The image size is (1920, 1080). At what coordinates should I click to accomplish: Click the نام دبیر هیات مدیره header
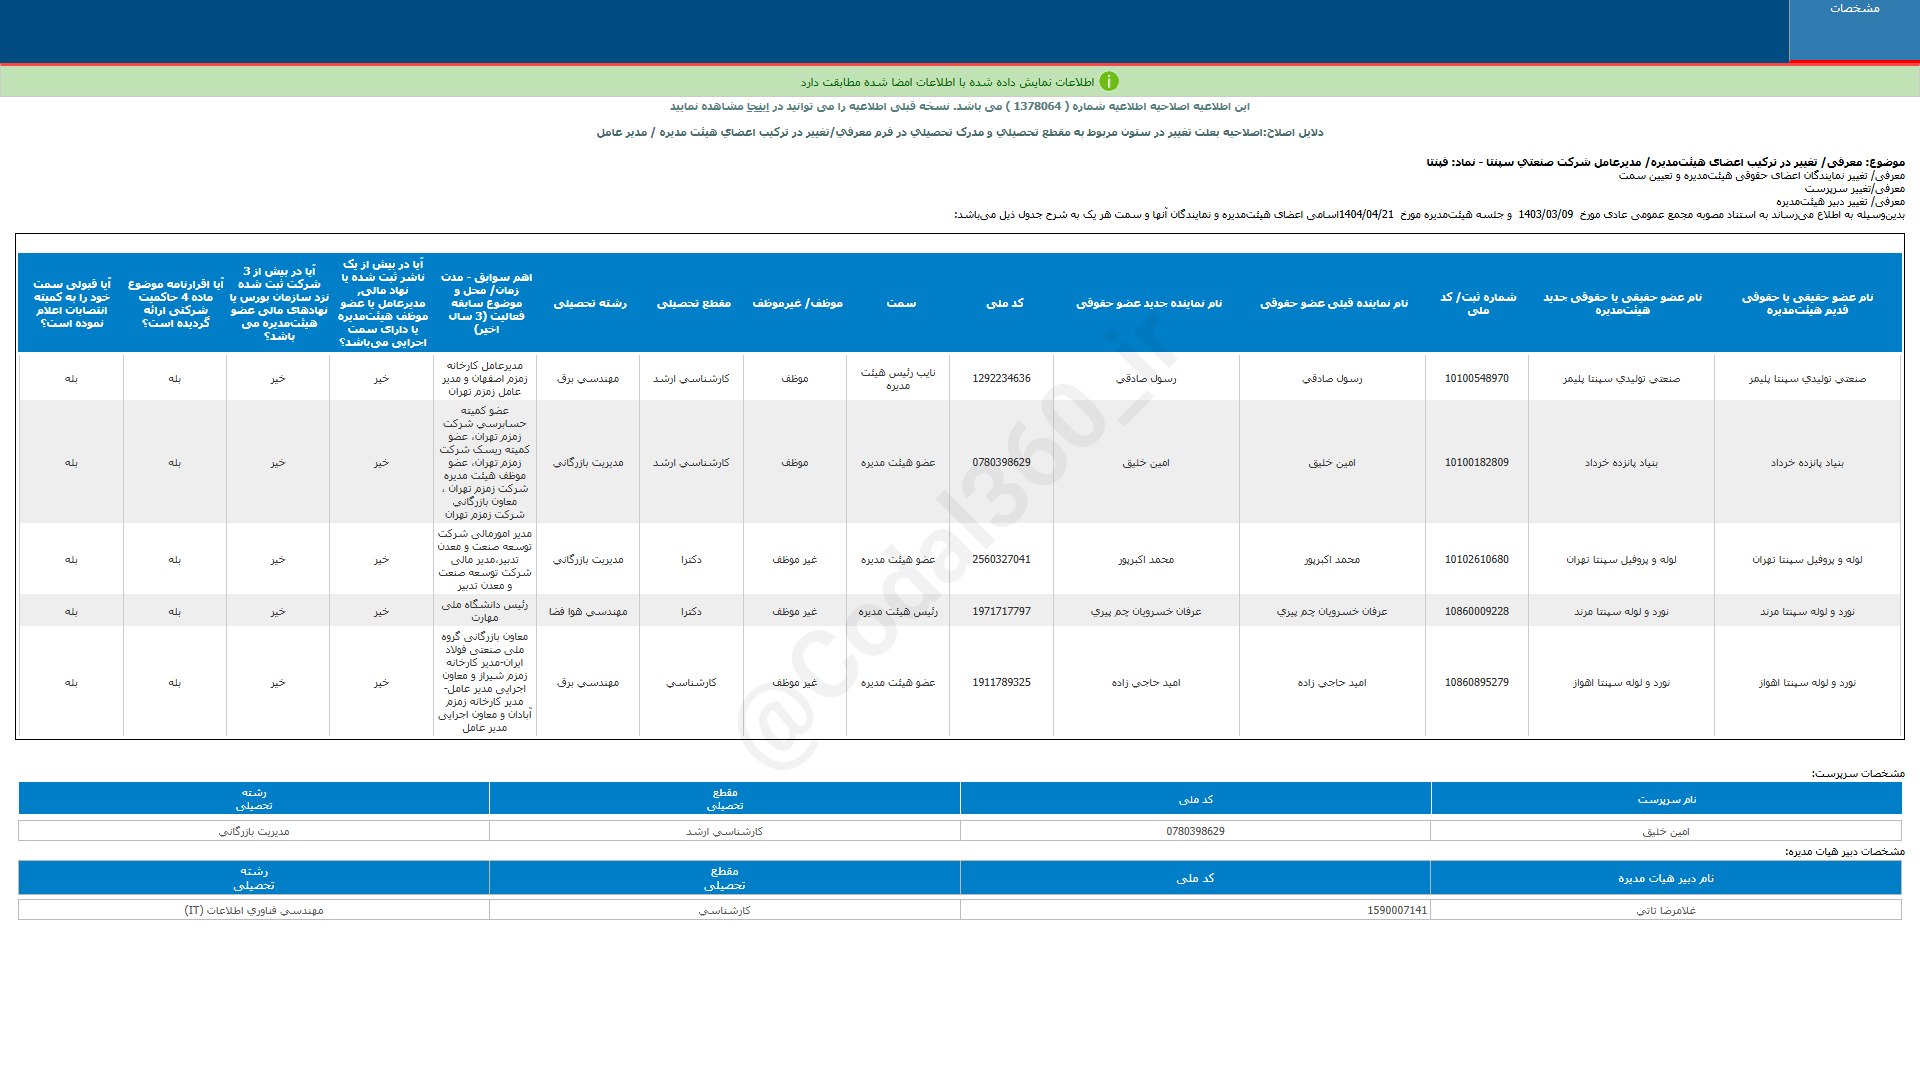click(1665, 879)
